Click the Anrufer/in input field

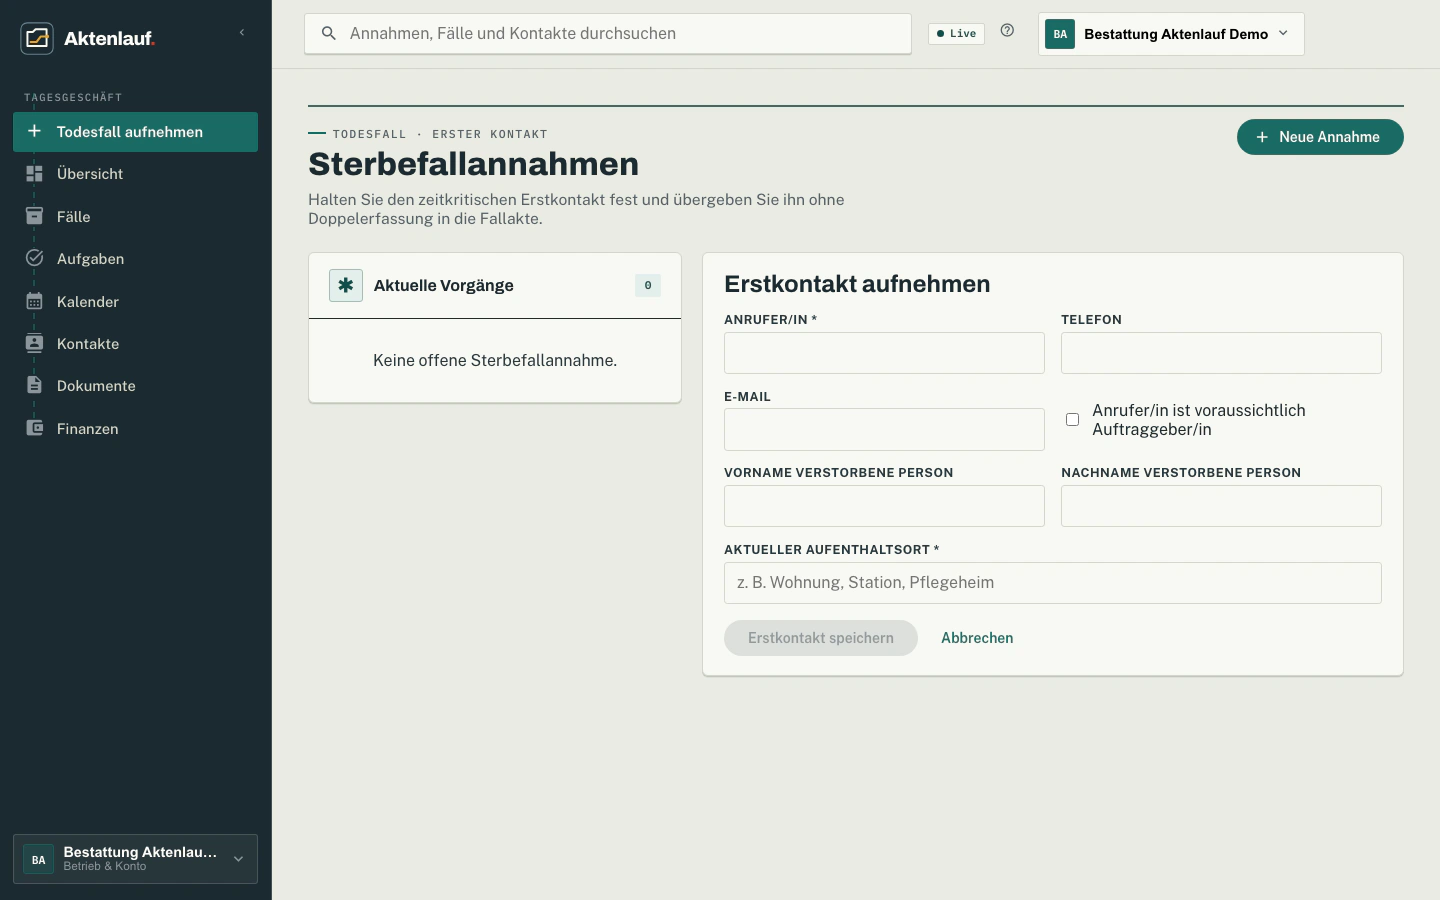[884, 353]
